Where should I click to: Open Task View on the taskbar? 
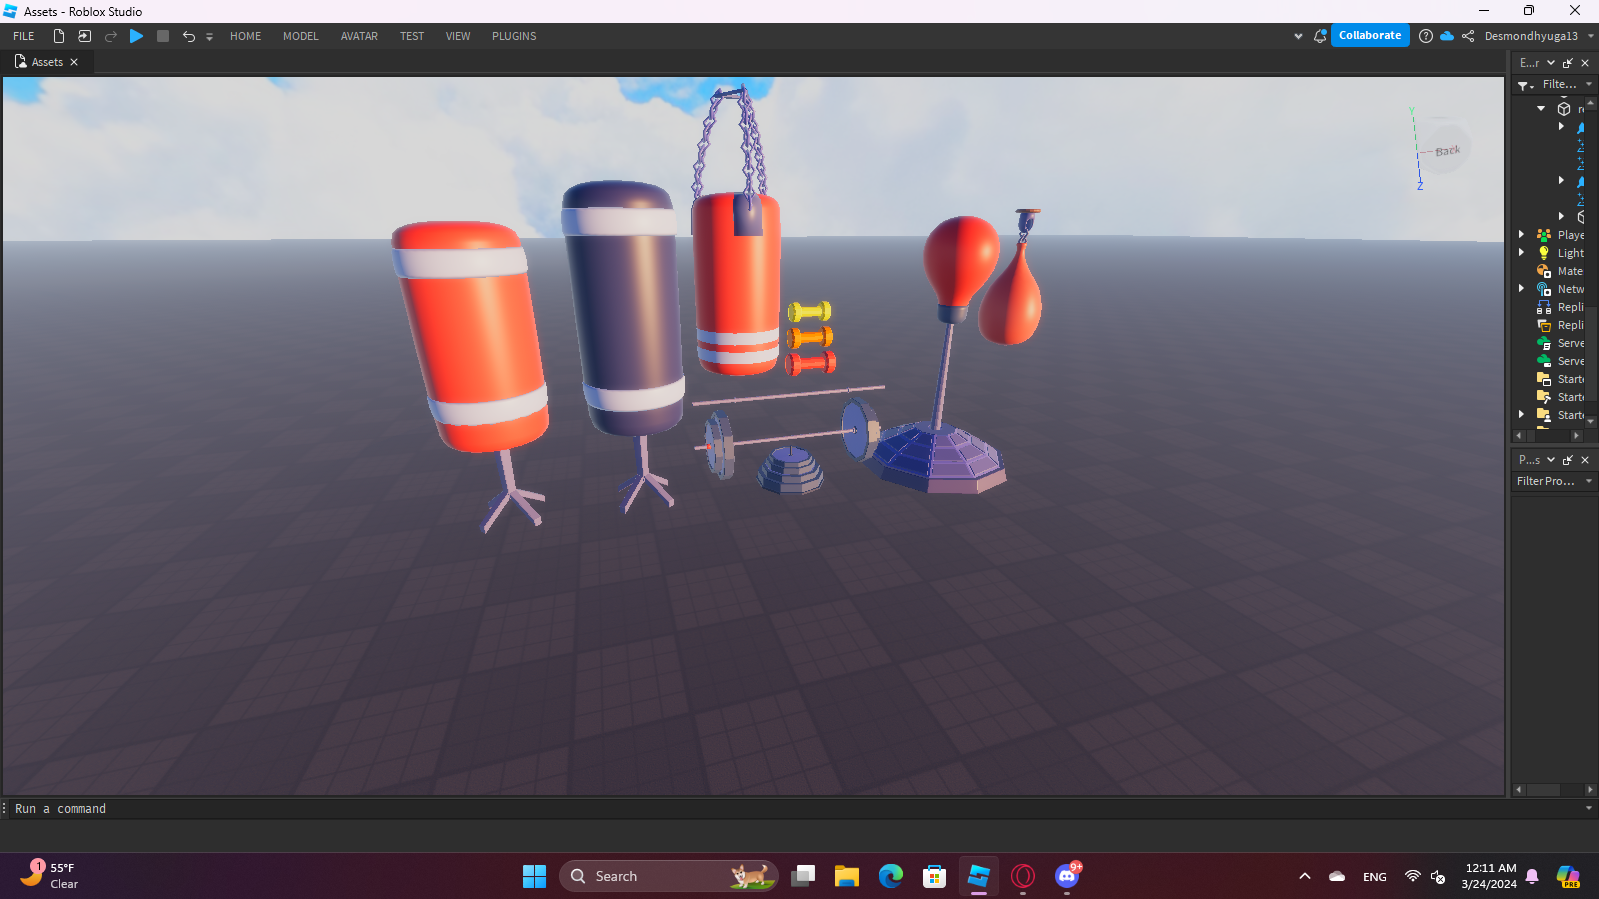803,876
